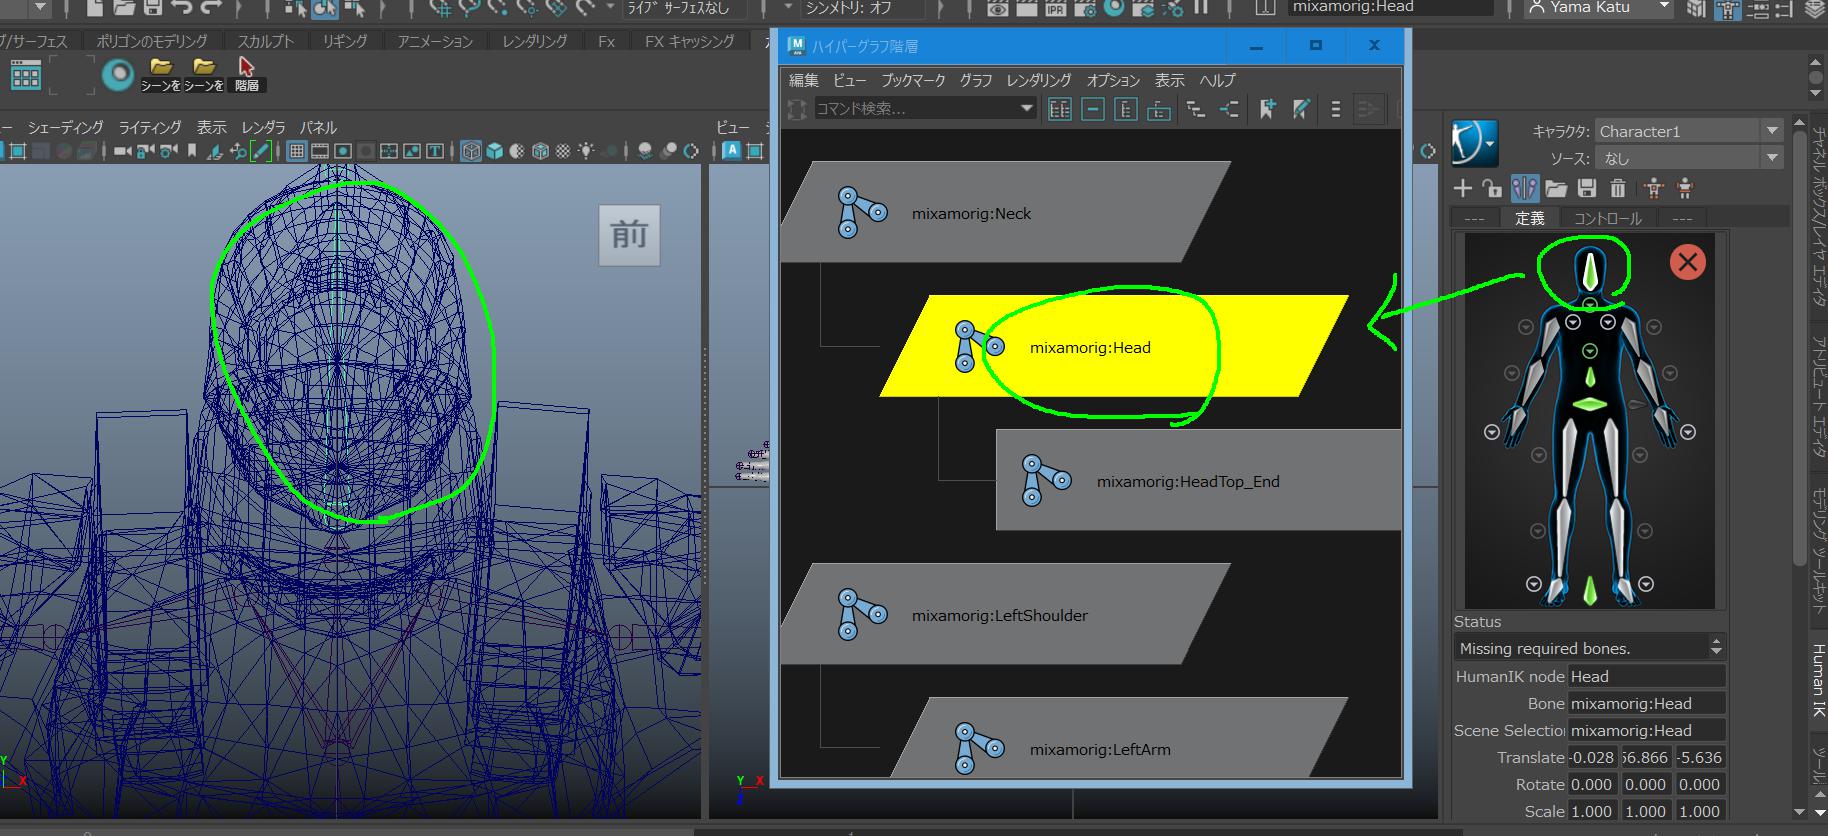The image size is (1828, 836).
Task: Toggle the film gate viewport icon
Action: tap(319, 151)
